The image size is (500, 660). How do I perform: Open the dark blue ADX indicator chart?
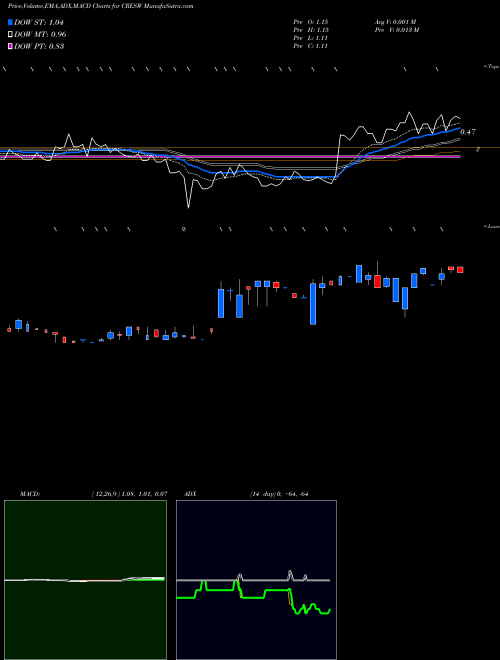click(256, 580)
